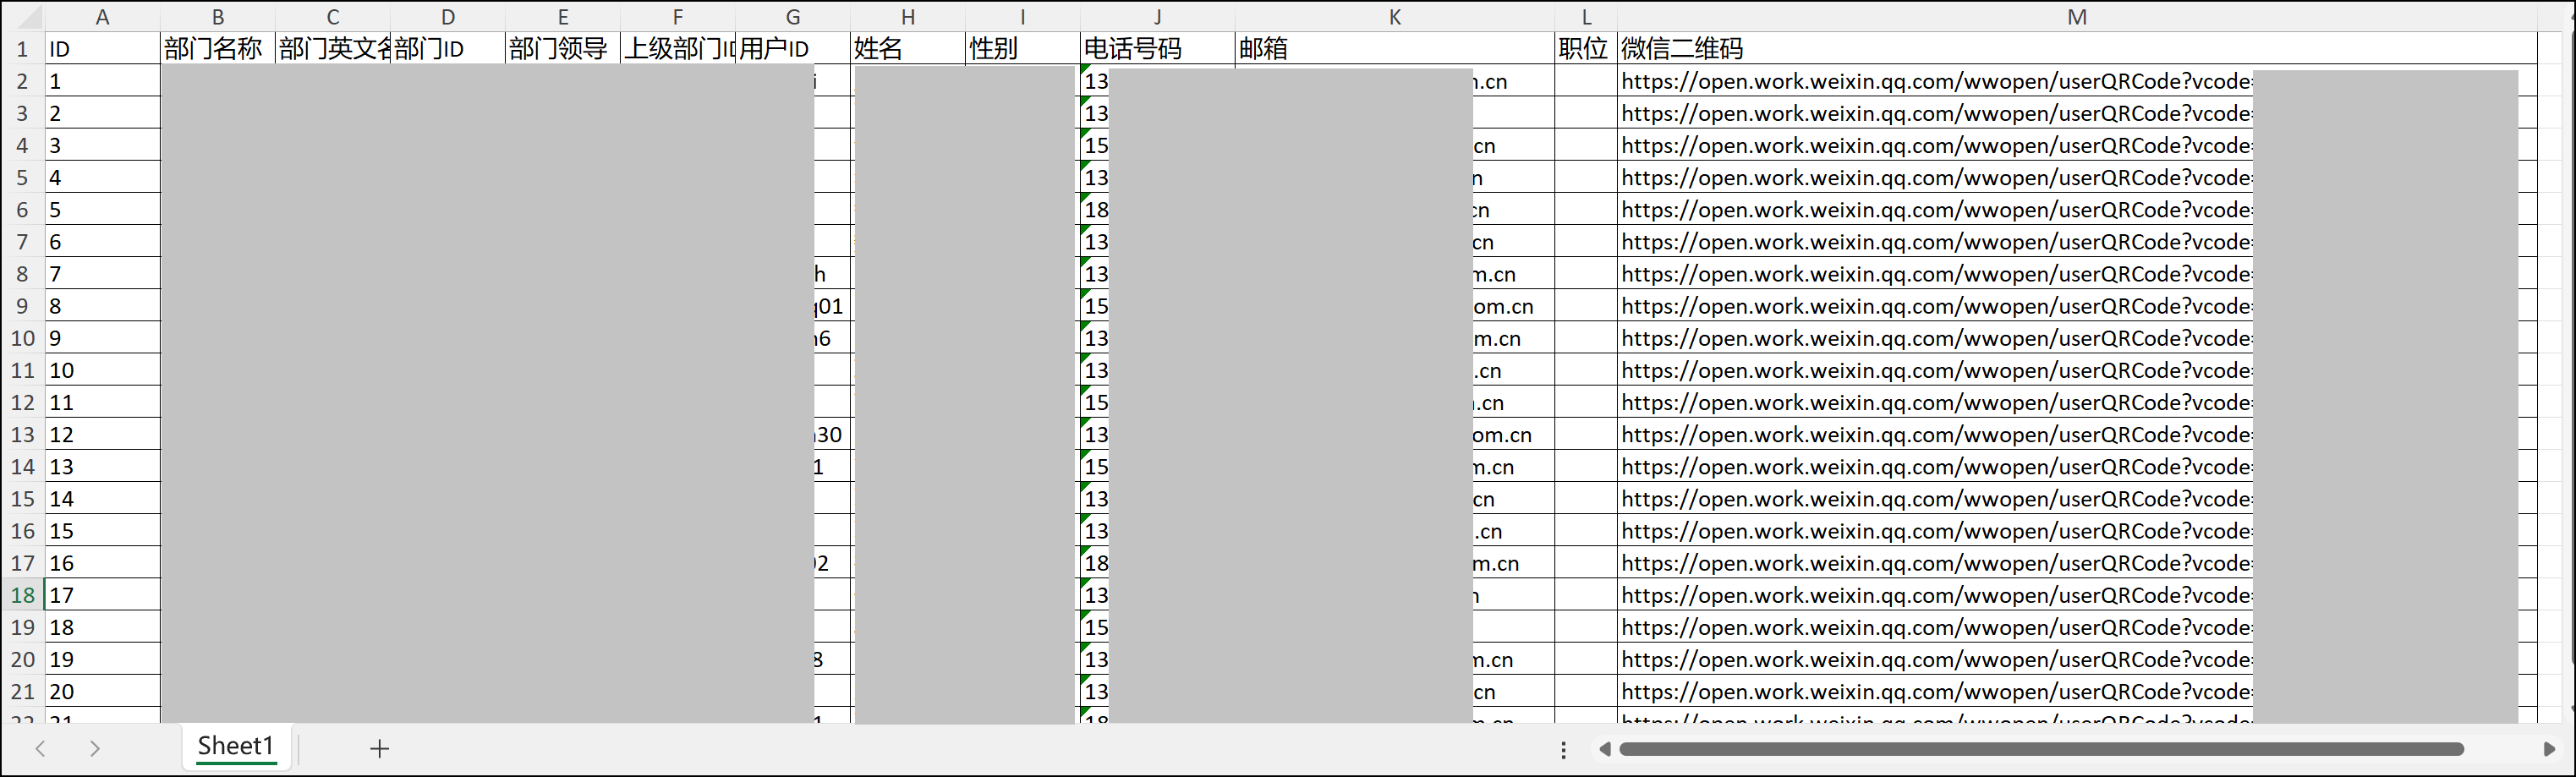Select column J header

pyautogui.click(x=1158, y=17)
